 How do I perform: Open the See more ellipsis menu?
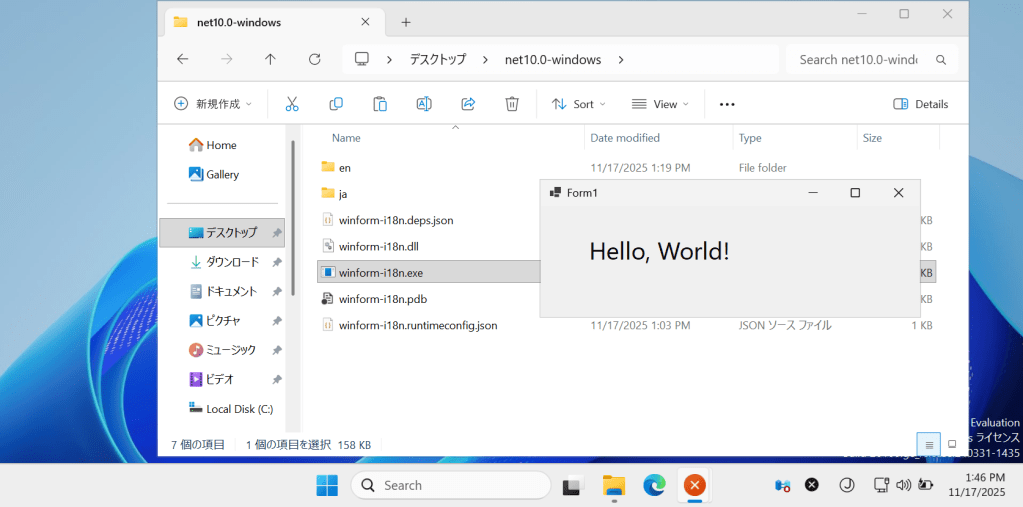tap(727, 104)
